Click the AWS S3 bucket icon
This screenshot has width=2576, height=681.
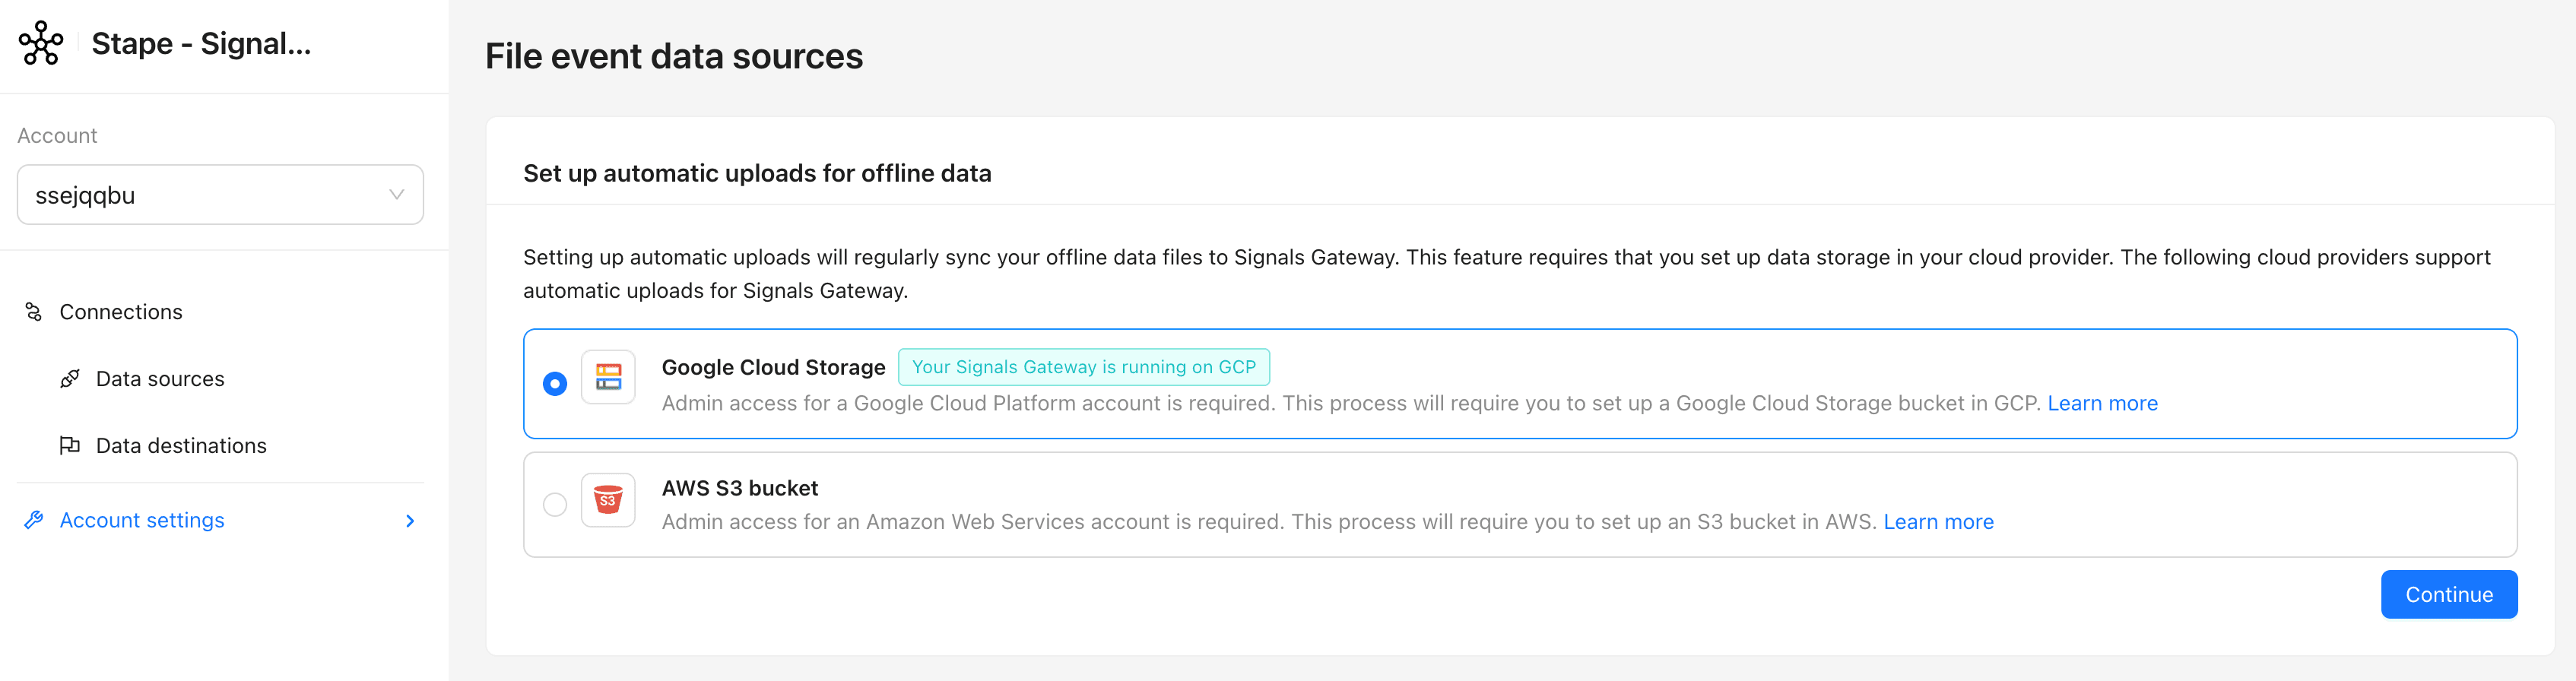(608, 500)
